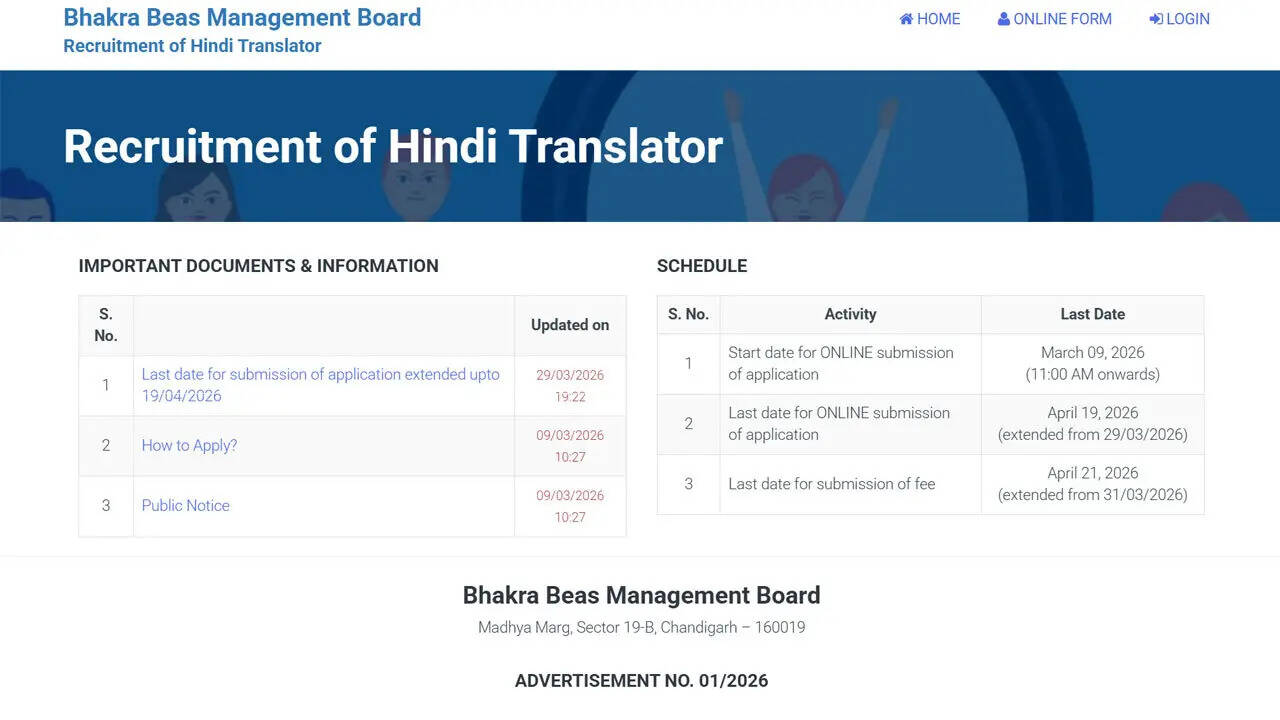The height and width of the screenshot is (720, 1280).
Task: Open the application last date extended notice link
Action: point(320,385)
